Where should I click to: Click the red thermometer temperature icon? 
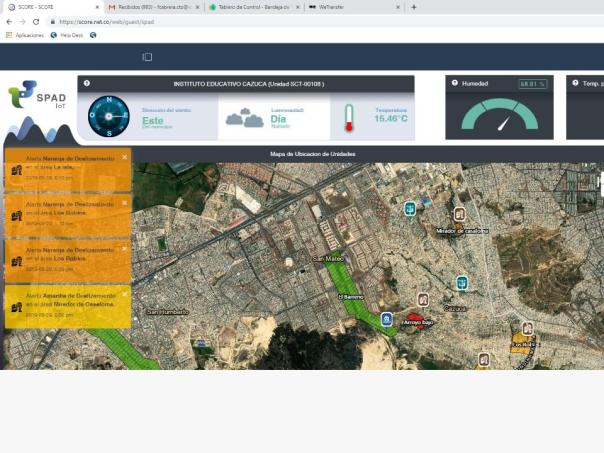tap(349, 117)
